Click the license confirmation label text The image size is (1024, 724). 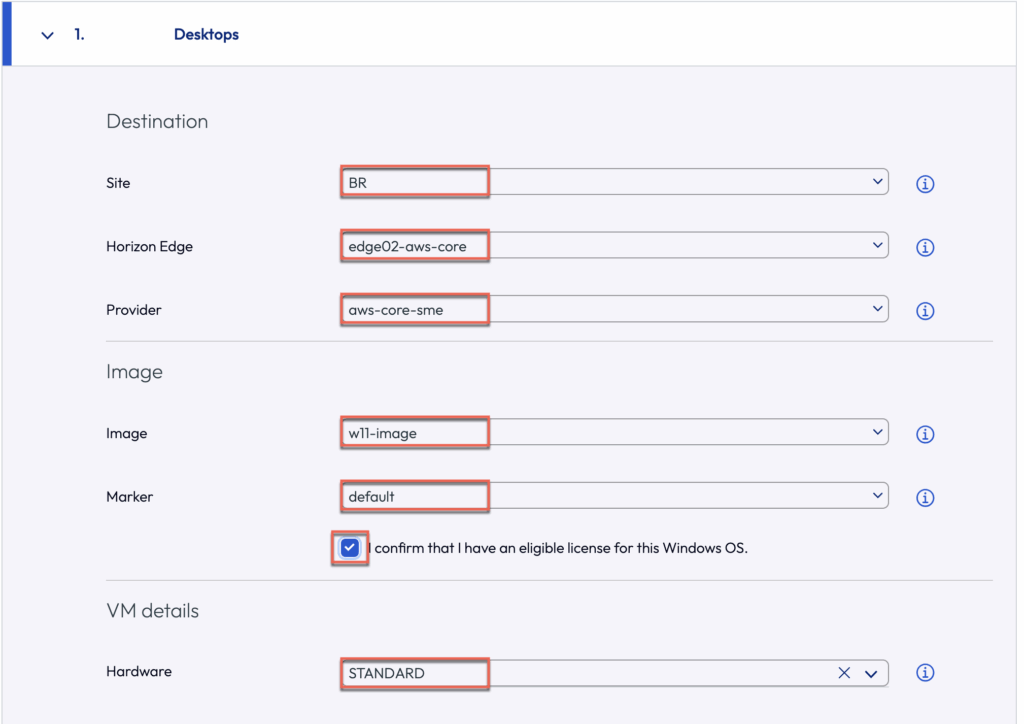pos(558,548)
